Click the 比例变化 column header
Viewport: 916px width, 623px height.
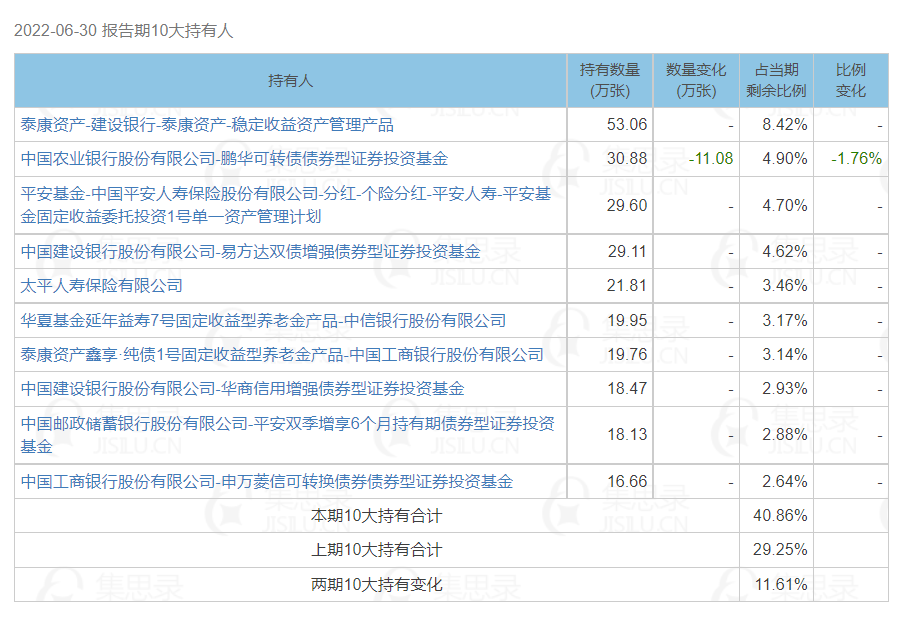(x=850, y=81)
